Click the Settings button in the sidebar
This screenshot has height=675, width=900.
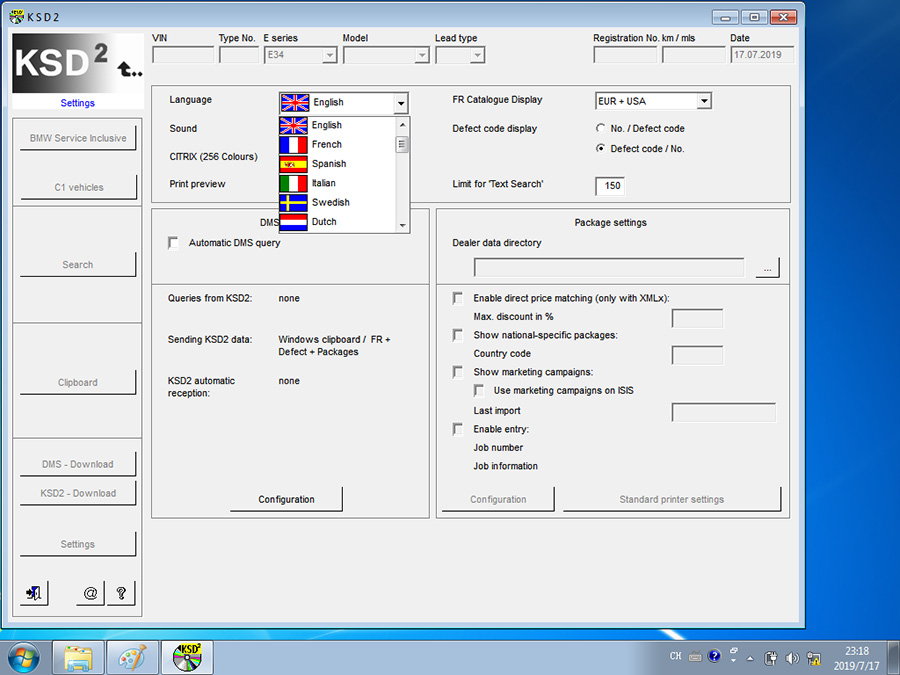78,544
